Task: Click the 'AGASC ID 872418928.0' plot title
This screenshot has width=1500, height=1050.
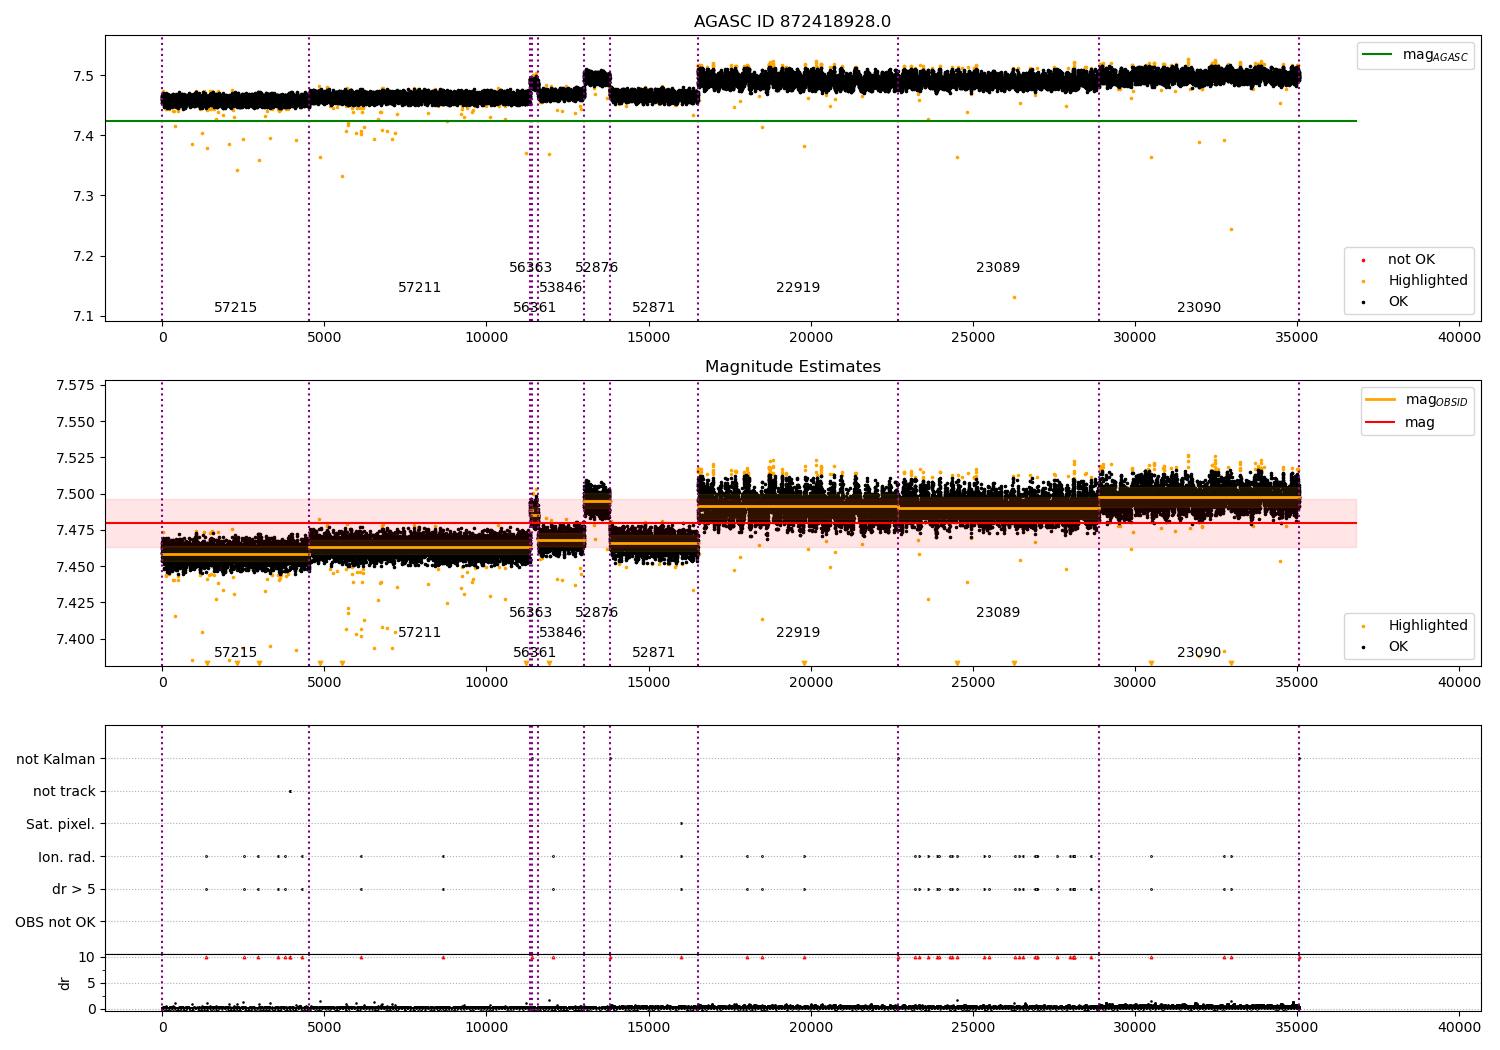Action: 792,22
